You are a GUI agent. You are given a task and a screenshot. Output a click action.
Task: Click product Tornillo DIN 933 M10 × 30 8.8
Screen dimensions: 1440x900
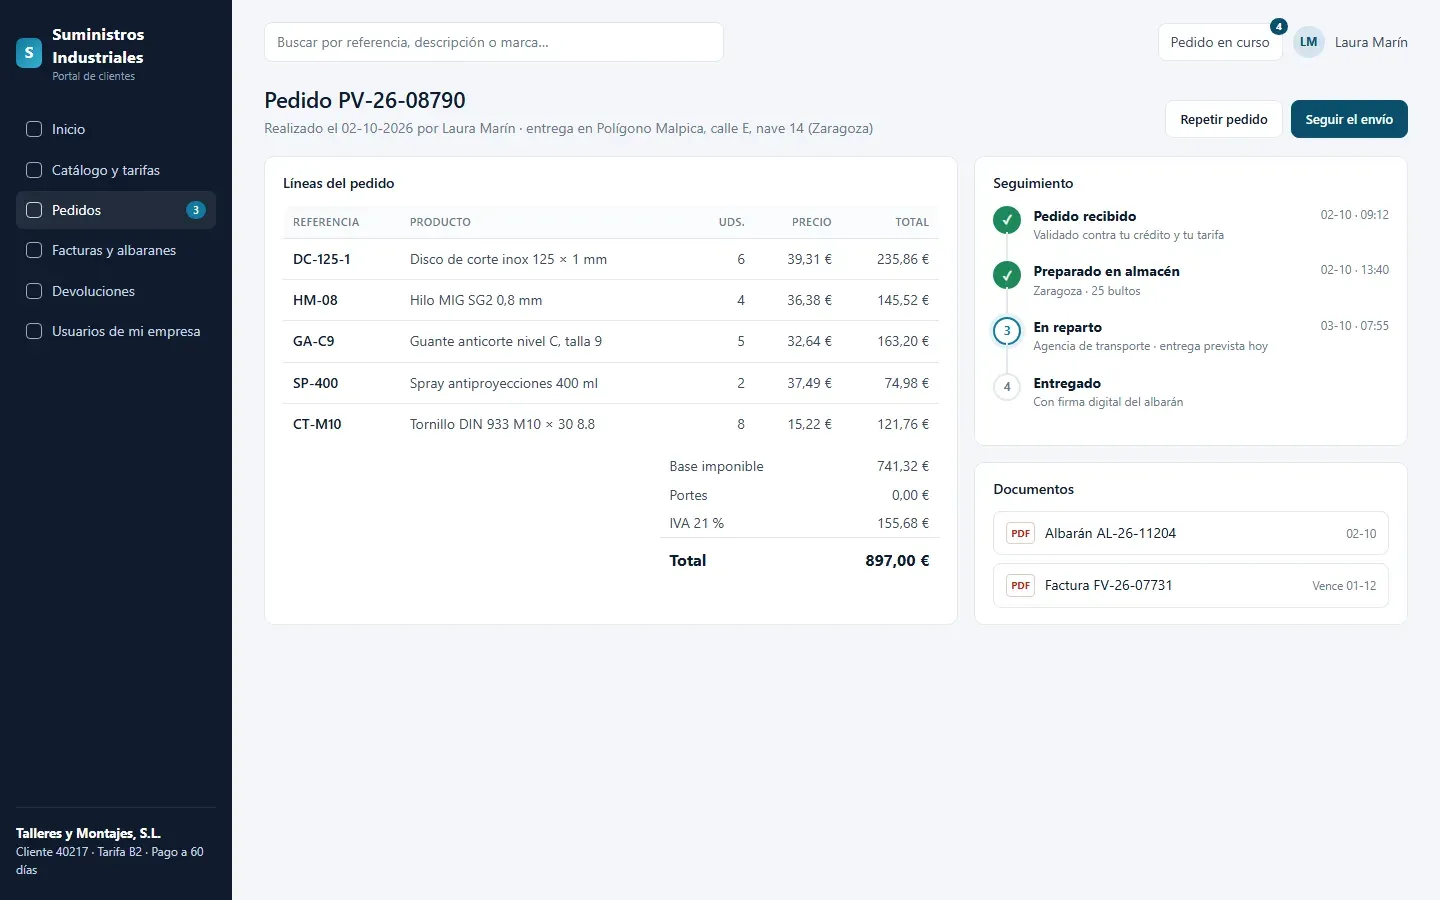tap(502, 424)
